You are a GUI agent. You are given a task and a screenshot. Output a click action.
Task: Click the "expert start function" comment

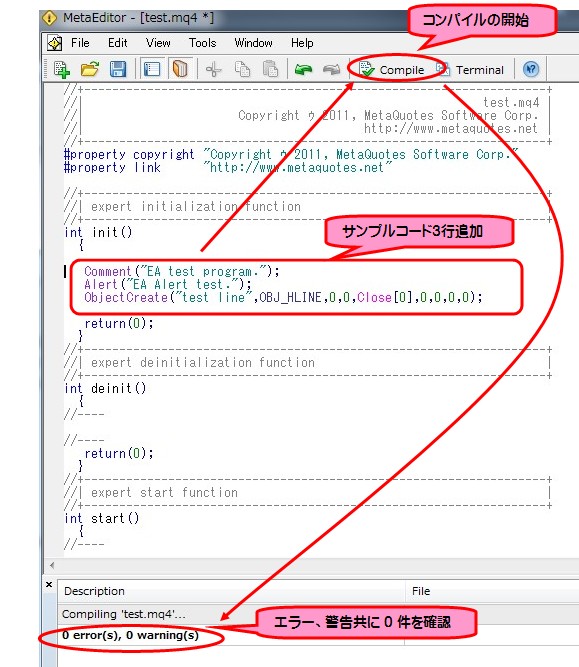(x=164, y=493)
